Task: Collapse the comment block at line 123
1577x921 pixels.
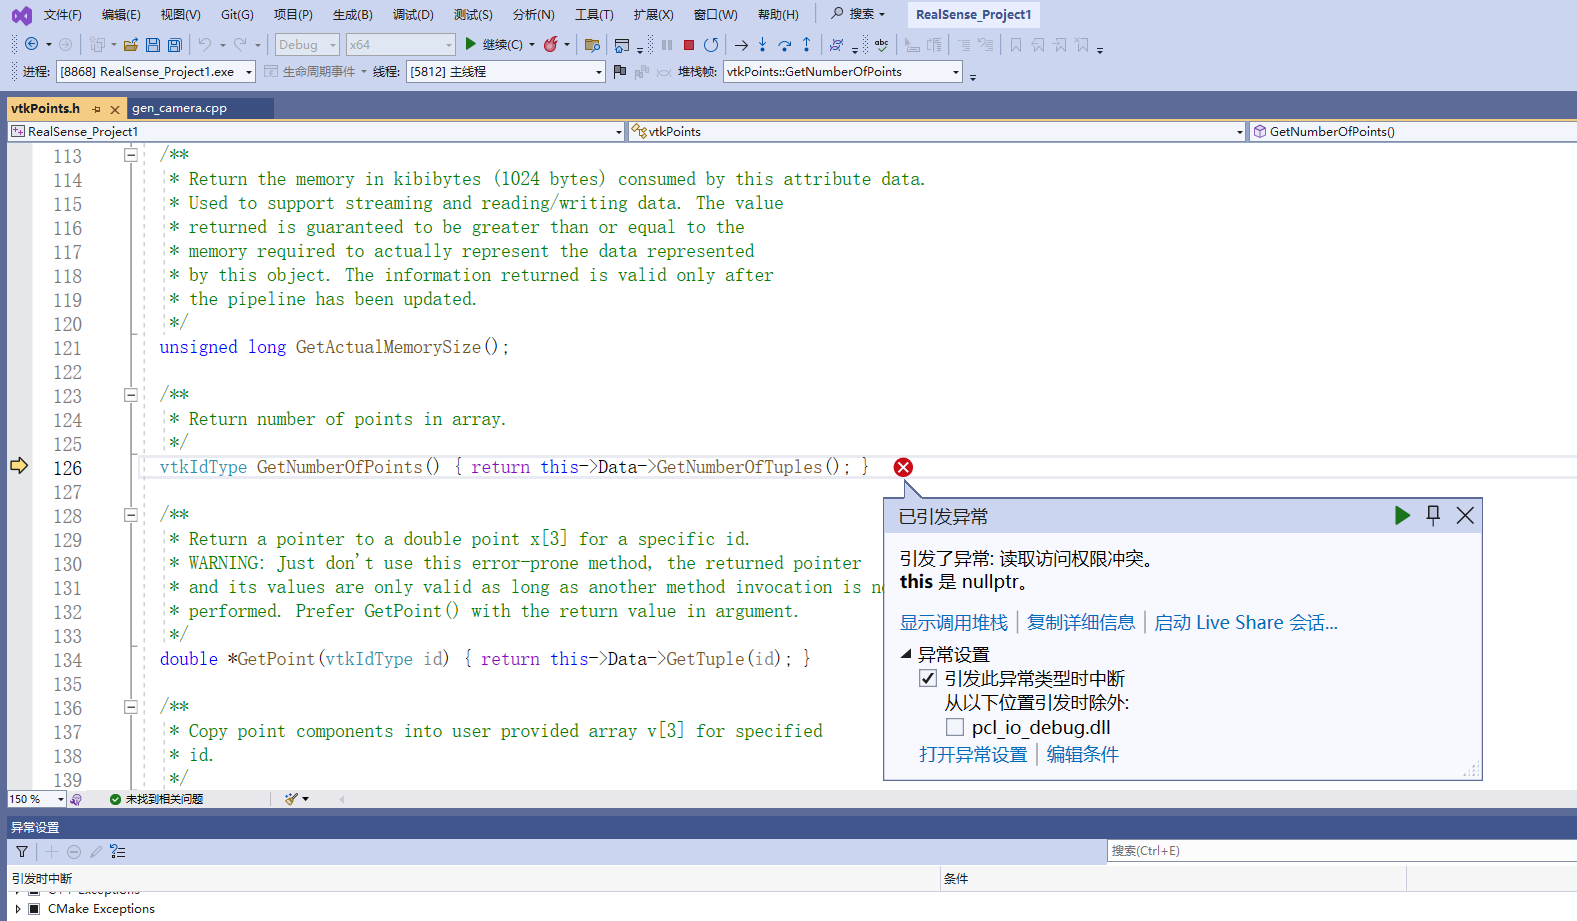Action: tap(131, 395)
